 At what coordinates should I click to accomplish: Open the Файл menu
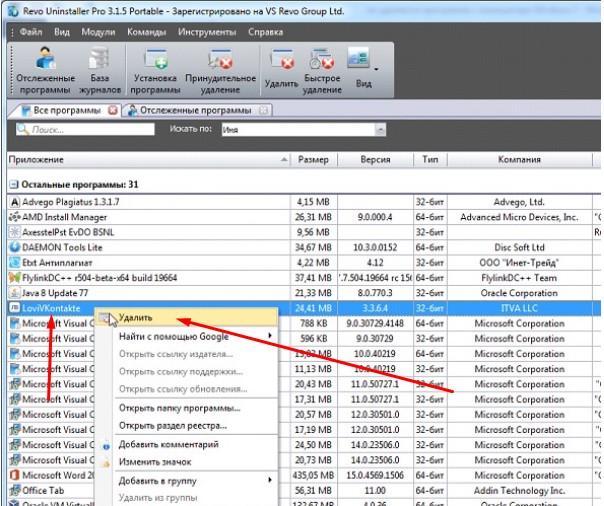coord(31,32)
